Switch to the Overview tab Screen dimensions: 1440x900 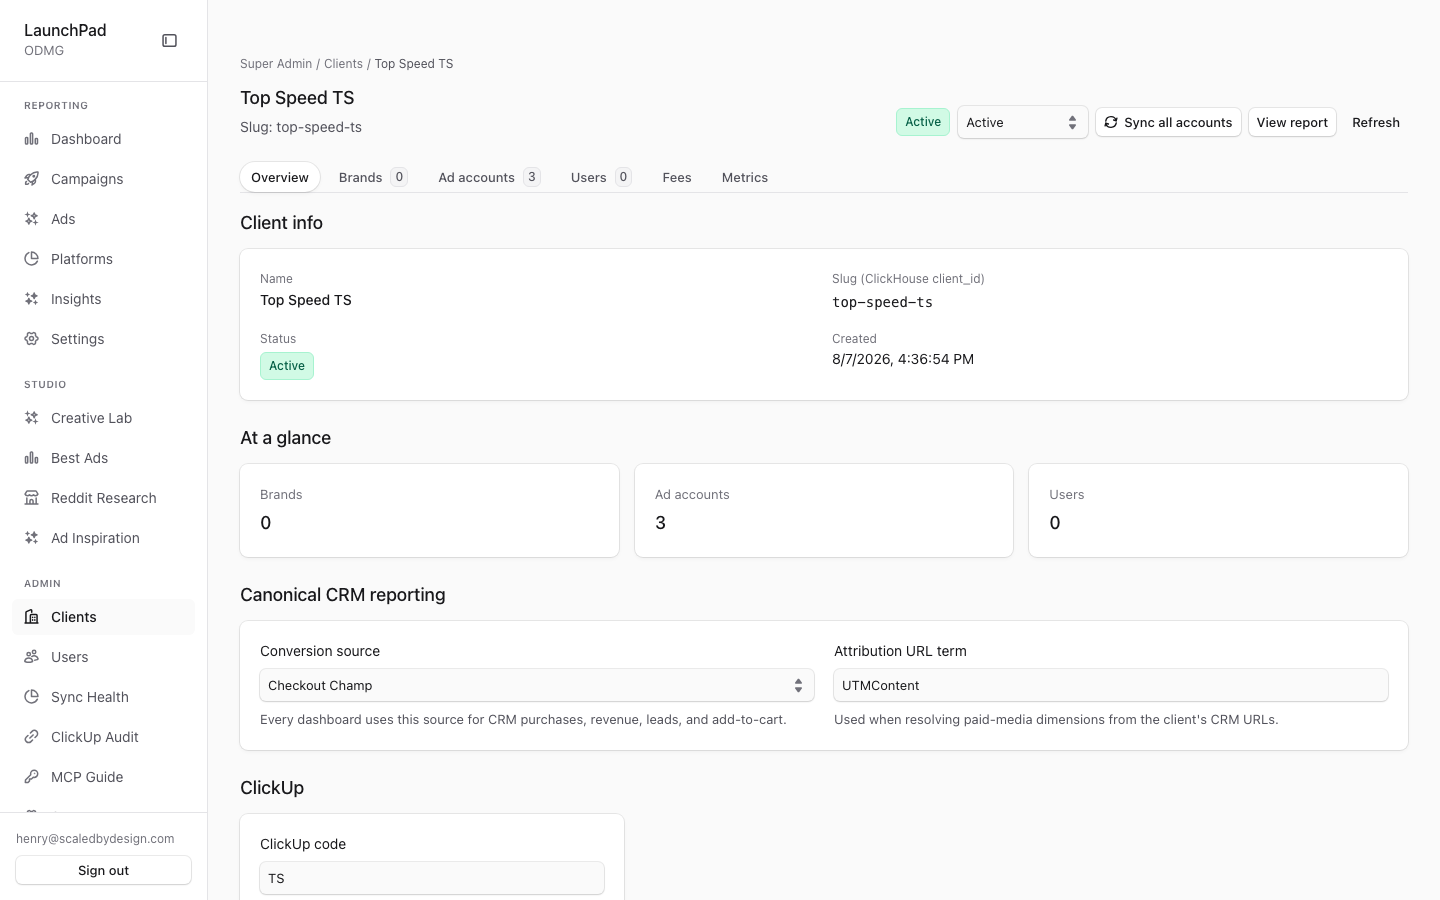click(280, 177)
